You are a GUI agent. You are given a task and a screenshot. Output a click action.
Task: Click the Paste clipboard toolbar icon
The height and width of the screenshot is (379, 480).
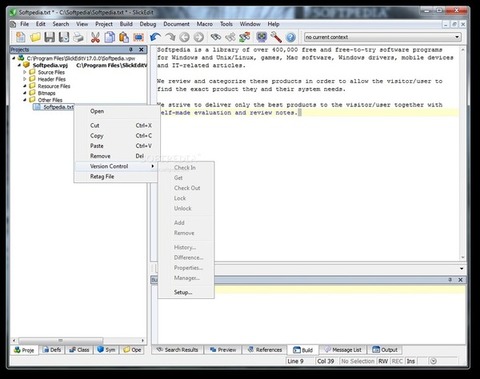pyautogui.click(x=124, y=37)
